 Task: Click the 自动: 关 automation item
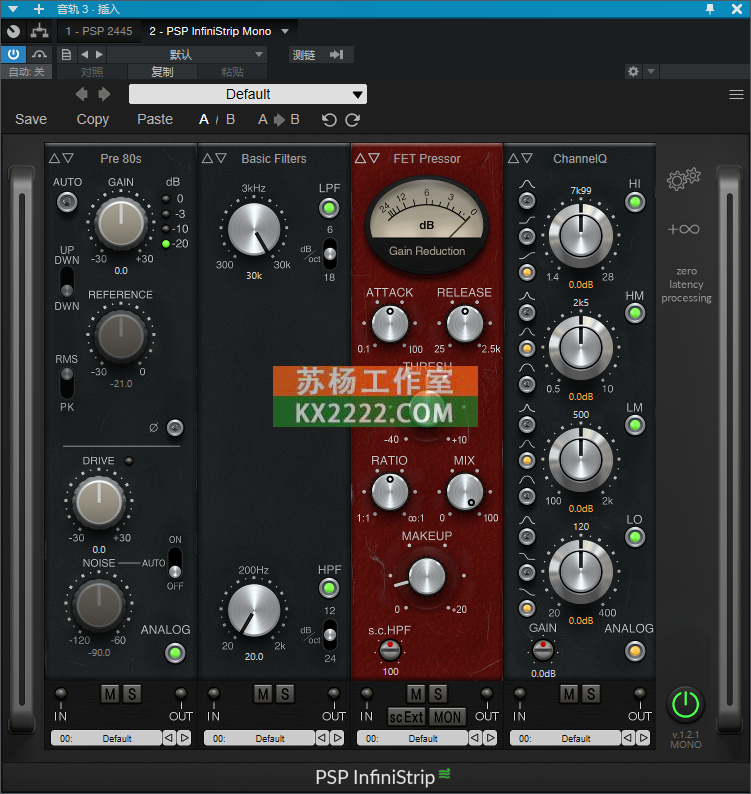[x=26, y=72]
